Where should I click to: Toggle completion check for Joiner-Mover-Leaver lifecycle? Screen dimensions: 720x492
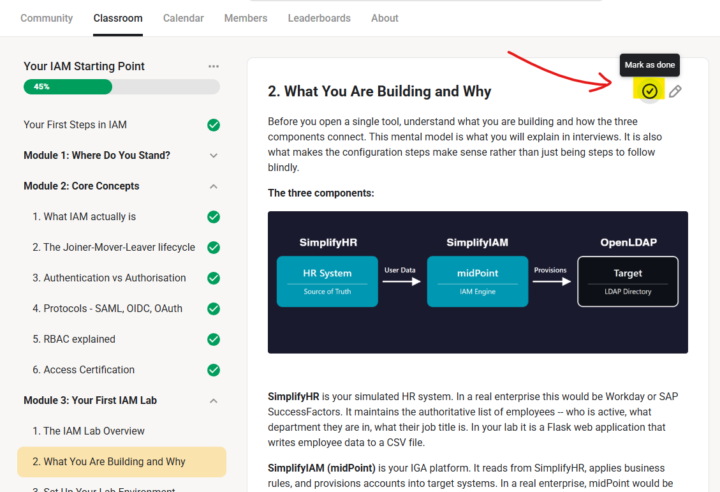(x=214, y=248)
